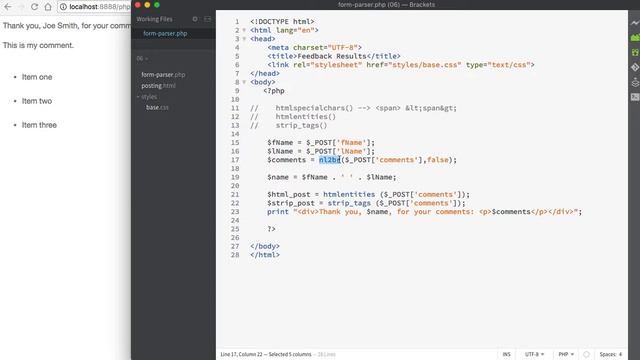The height and width of the screenshot is (360, 640).
Task: Click the bottom-most icon in Brackets right toolbar
Action: click(635, 97)
